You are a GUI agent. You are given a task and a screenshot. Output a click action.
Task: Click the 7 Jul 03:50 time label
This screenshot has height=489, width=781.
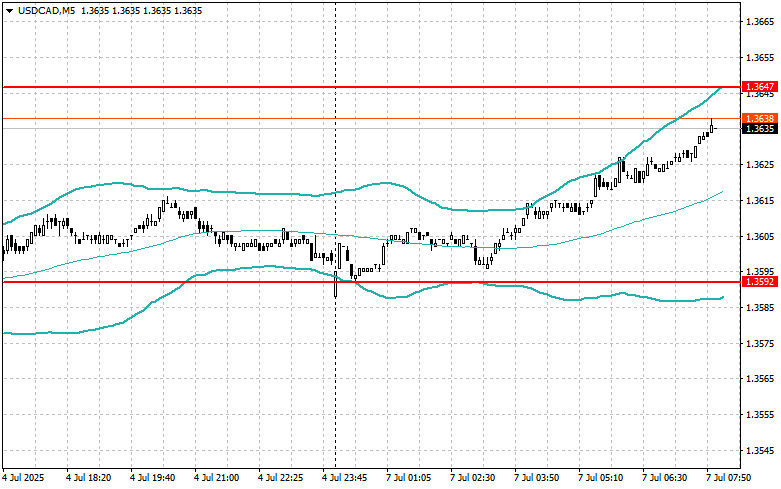pos(536,478)
